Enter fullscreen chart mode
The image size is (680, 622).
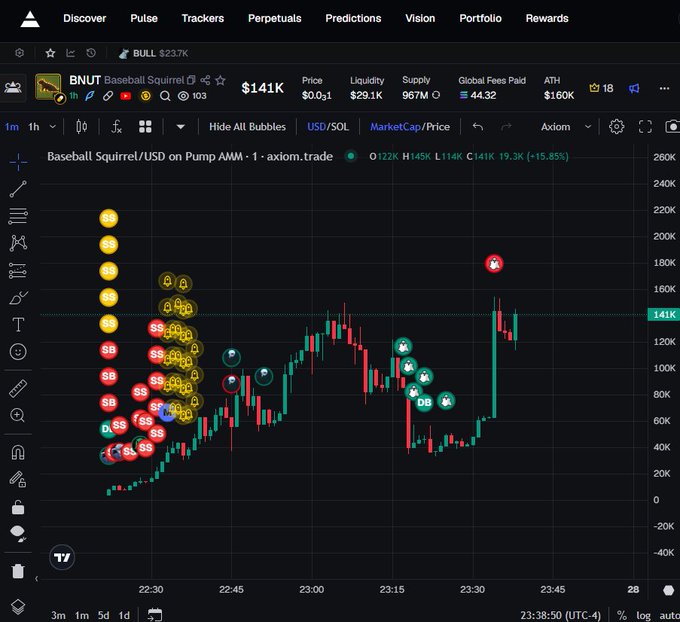coord(645,127)
